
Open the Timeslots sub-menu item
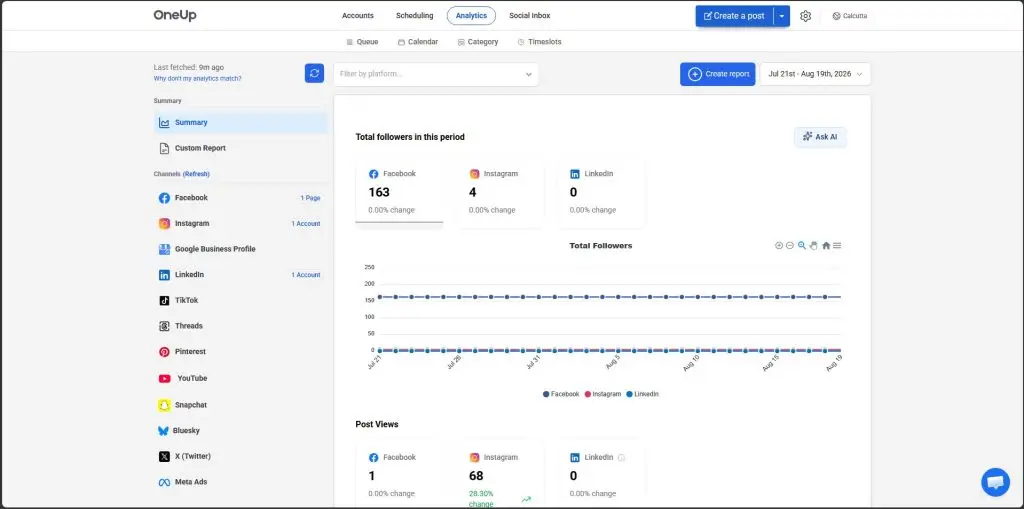point(539,42)
